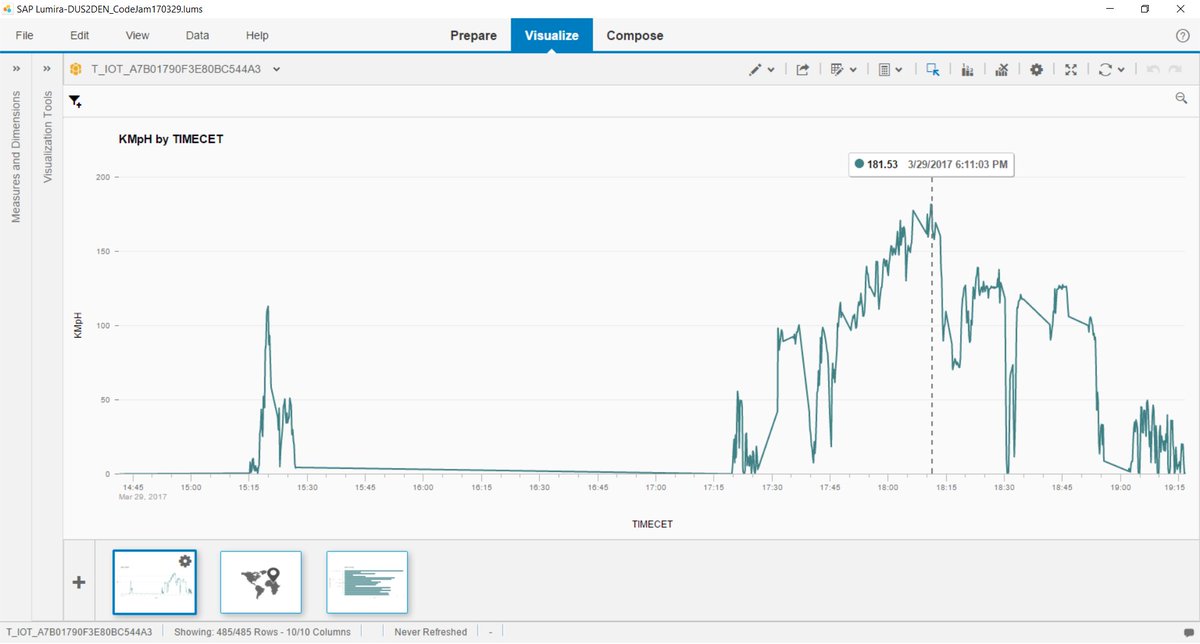
Task: Expand the Visualization Tools panel
Action: (47, 69)
